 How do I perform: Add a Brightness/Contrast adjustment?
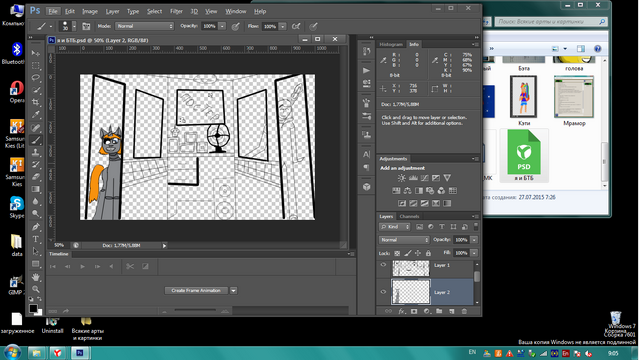[402, 178]
